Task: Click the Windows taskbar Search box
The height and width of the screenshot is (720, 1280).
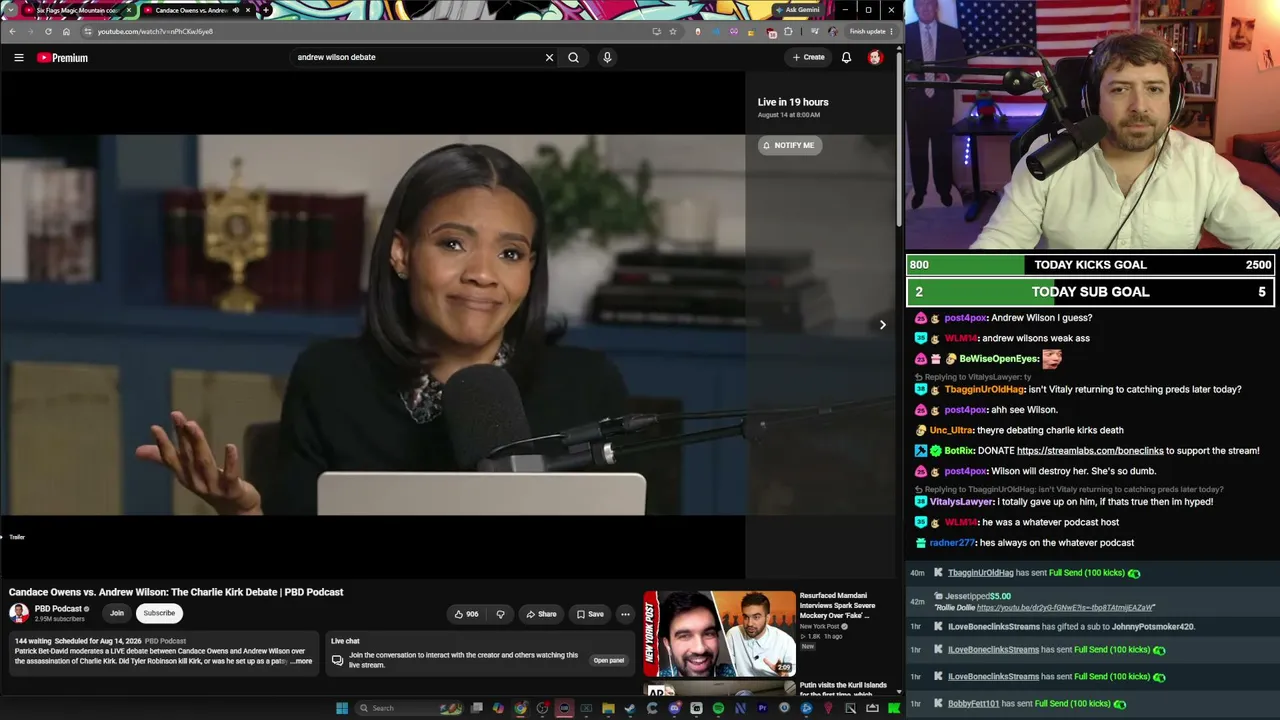Action: pos(410,708)
